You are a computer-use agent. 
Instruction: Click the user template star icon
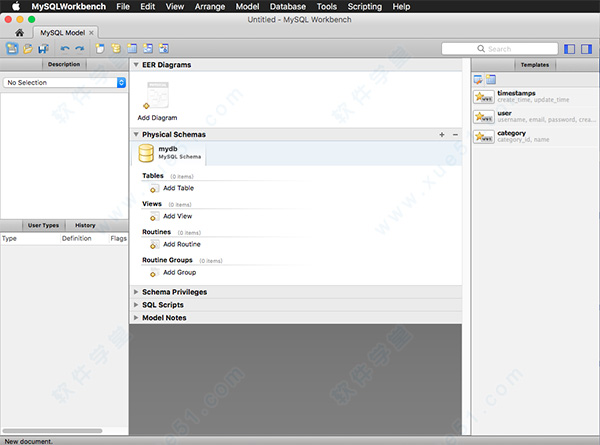point(484,117)
